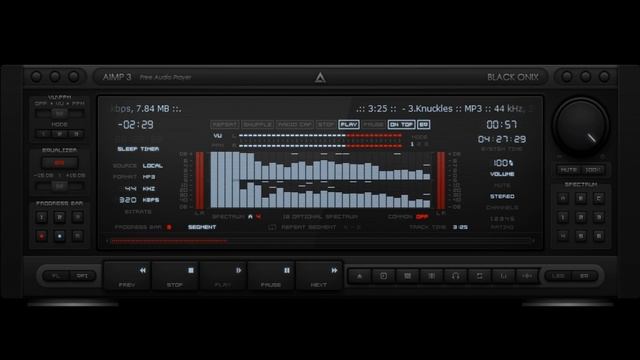Click the spectrum analyzer bars display
The height and width of the screenshot is (360, 640).
320,180
